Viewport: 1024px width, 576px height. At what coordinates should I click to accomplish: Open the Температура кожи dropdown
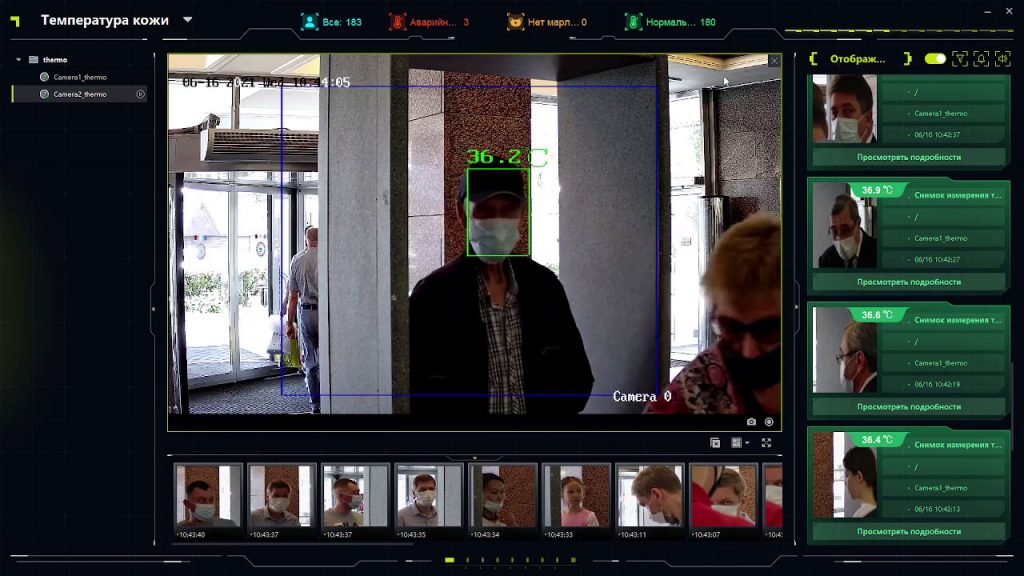(x=188, y=20)
